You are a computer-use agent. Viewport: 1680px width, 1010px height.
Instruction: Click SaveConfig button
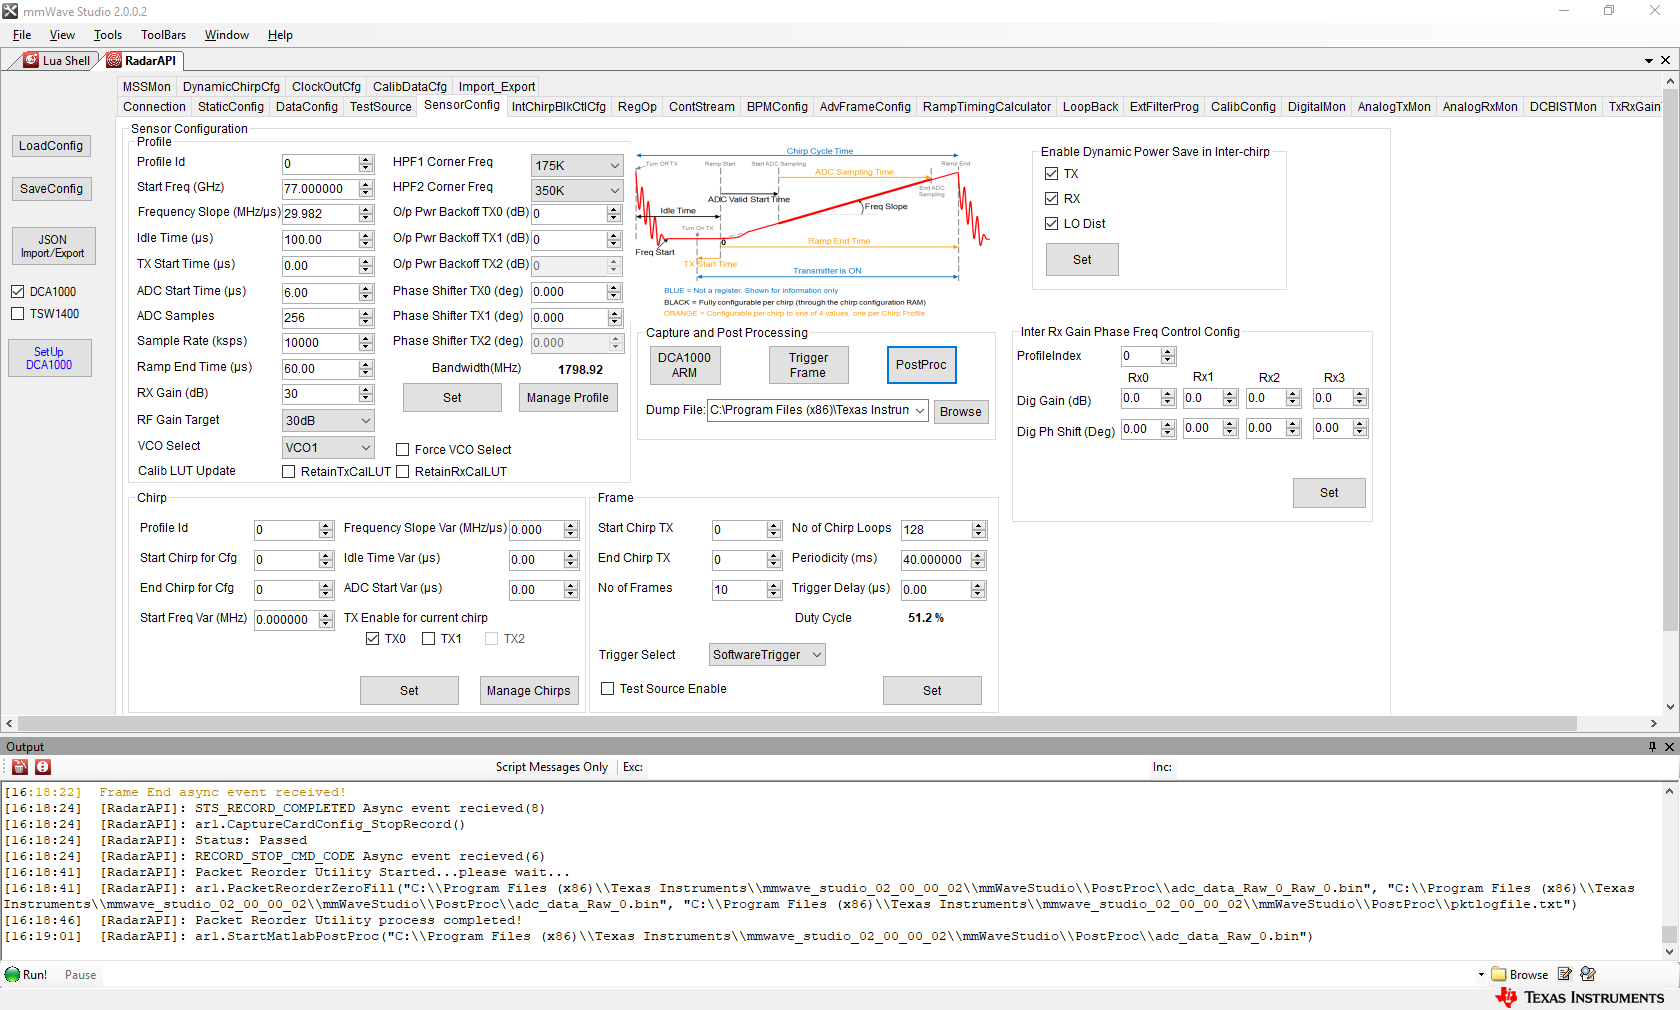click(51, 189)
